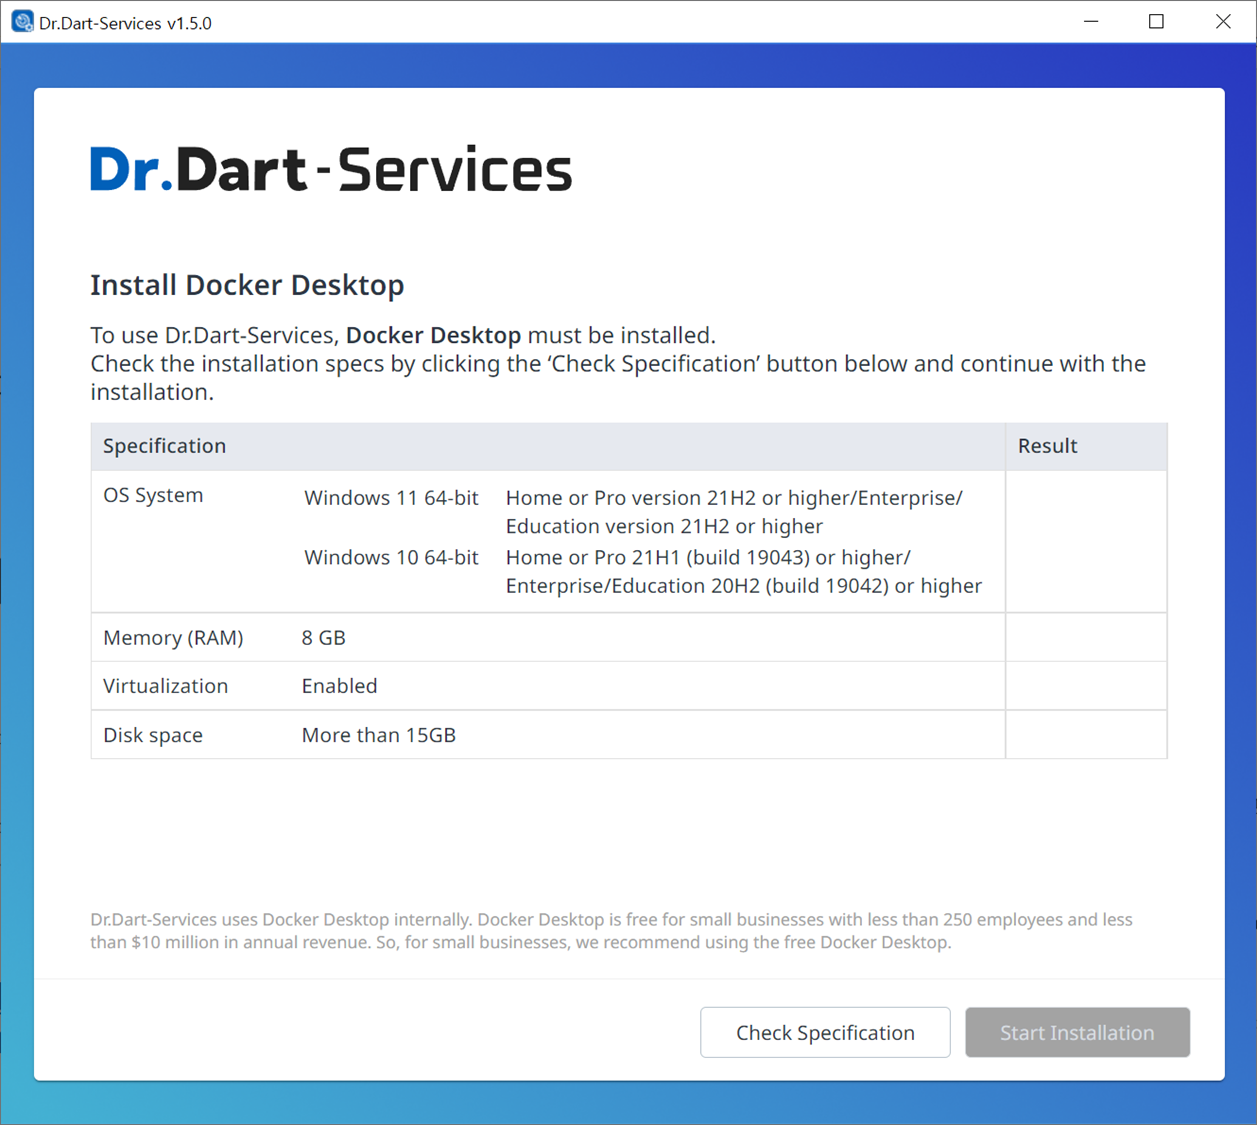
Task: Click the Start Installation button
Action: coord(1077,1033)
